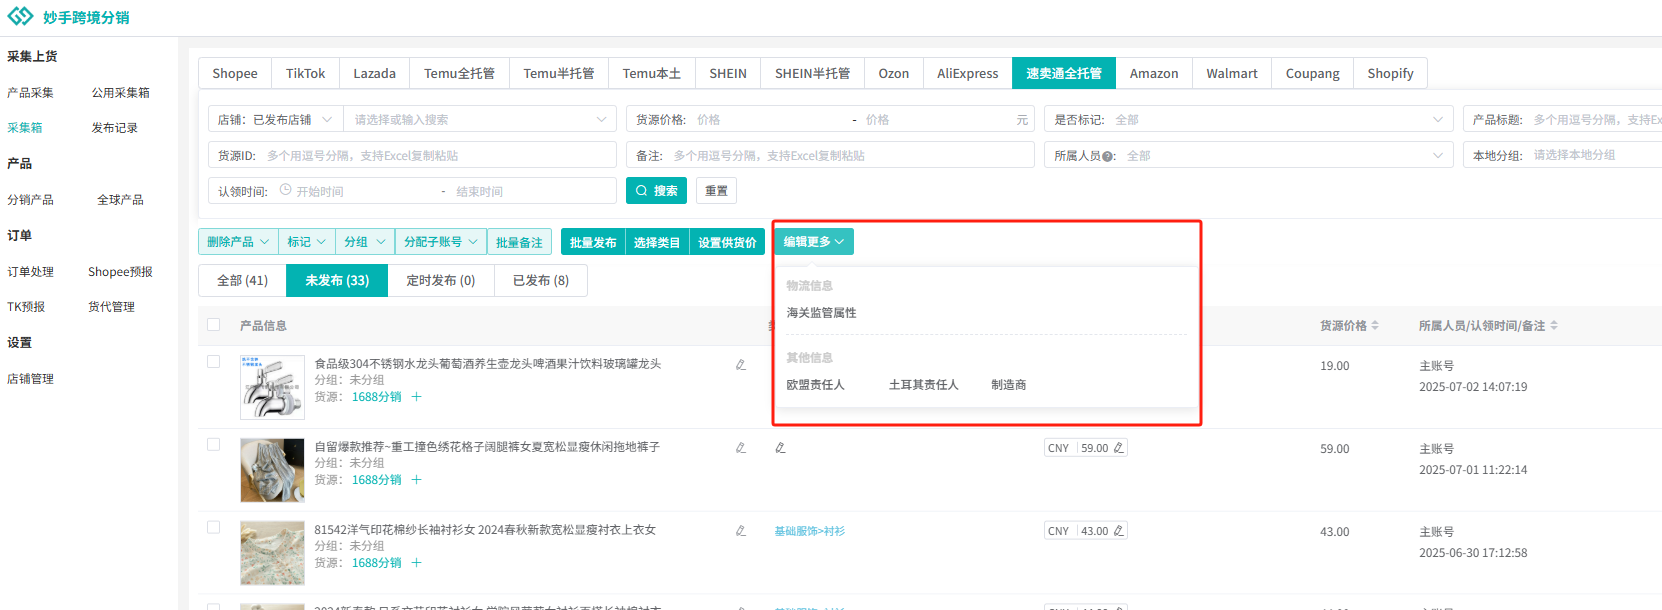The height and width of the screenshot is (610, 1662).
Task: Click the magnifier 搜索 button
Action: pyautogui.click(x=656, y=191)
